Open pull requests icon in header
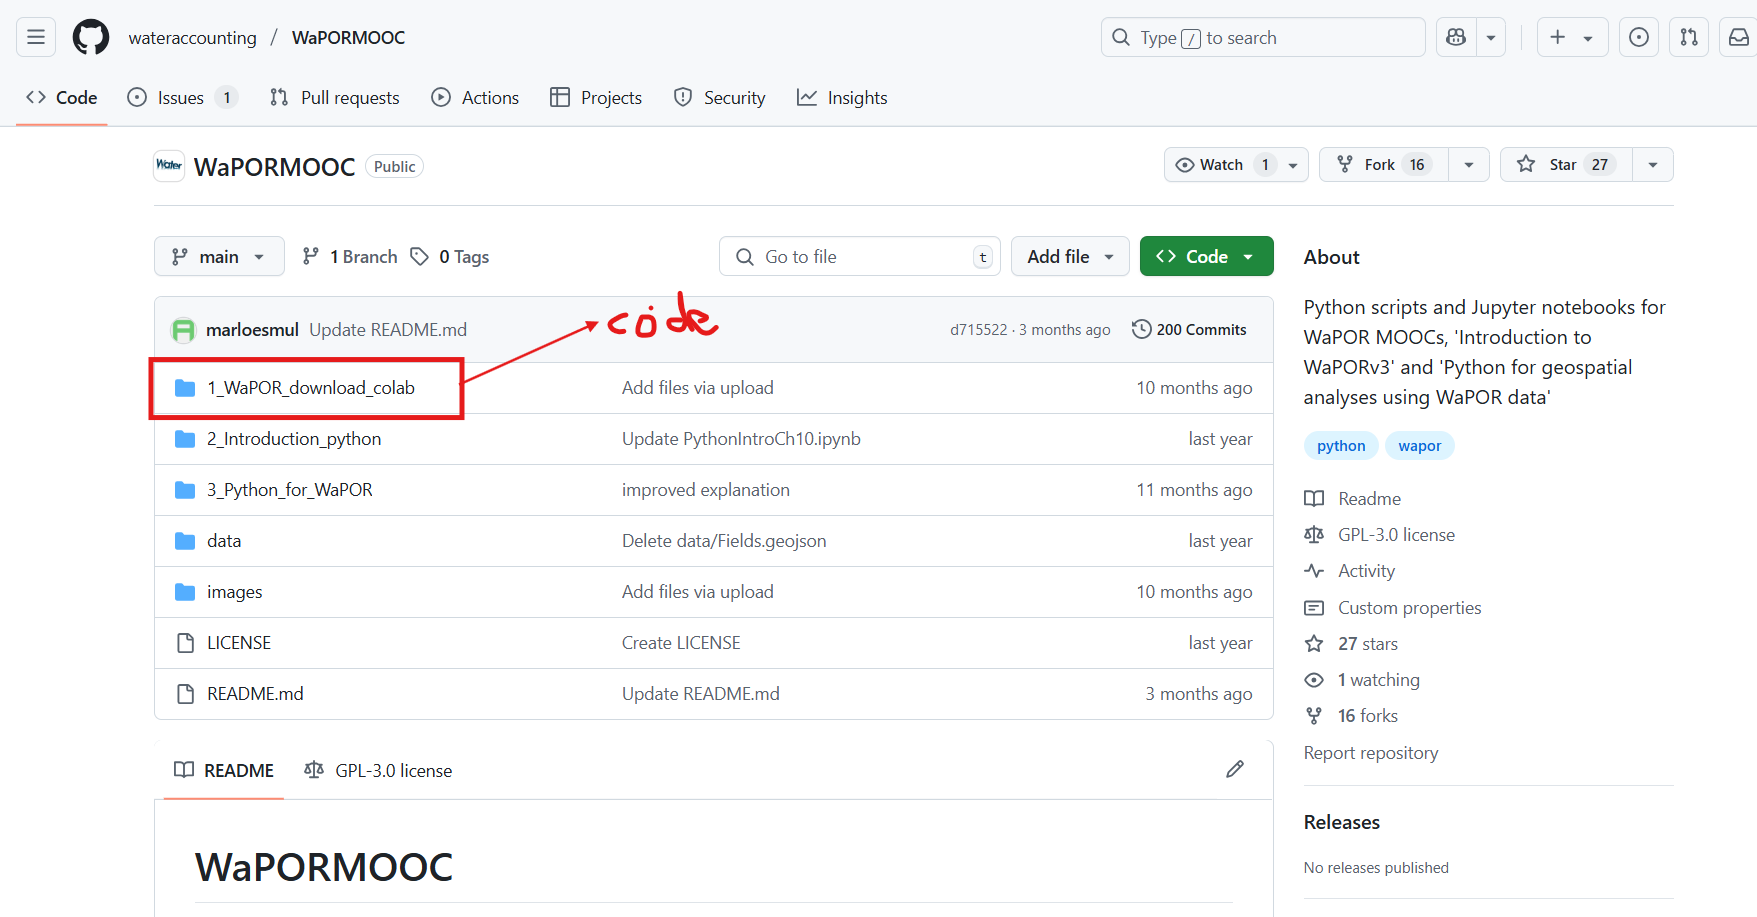 (1689, 37)
